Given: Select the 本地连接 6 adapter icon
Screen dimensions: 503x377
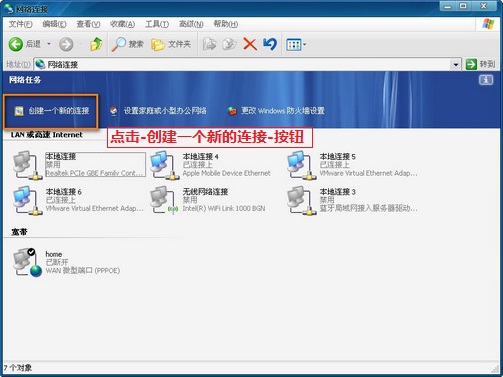Looking at the screenshot, I should pyautogui.click(x=27, y=201).
